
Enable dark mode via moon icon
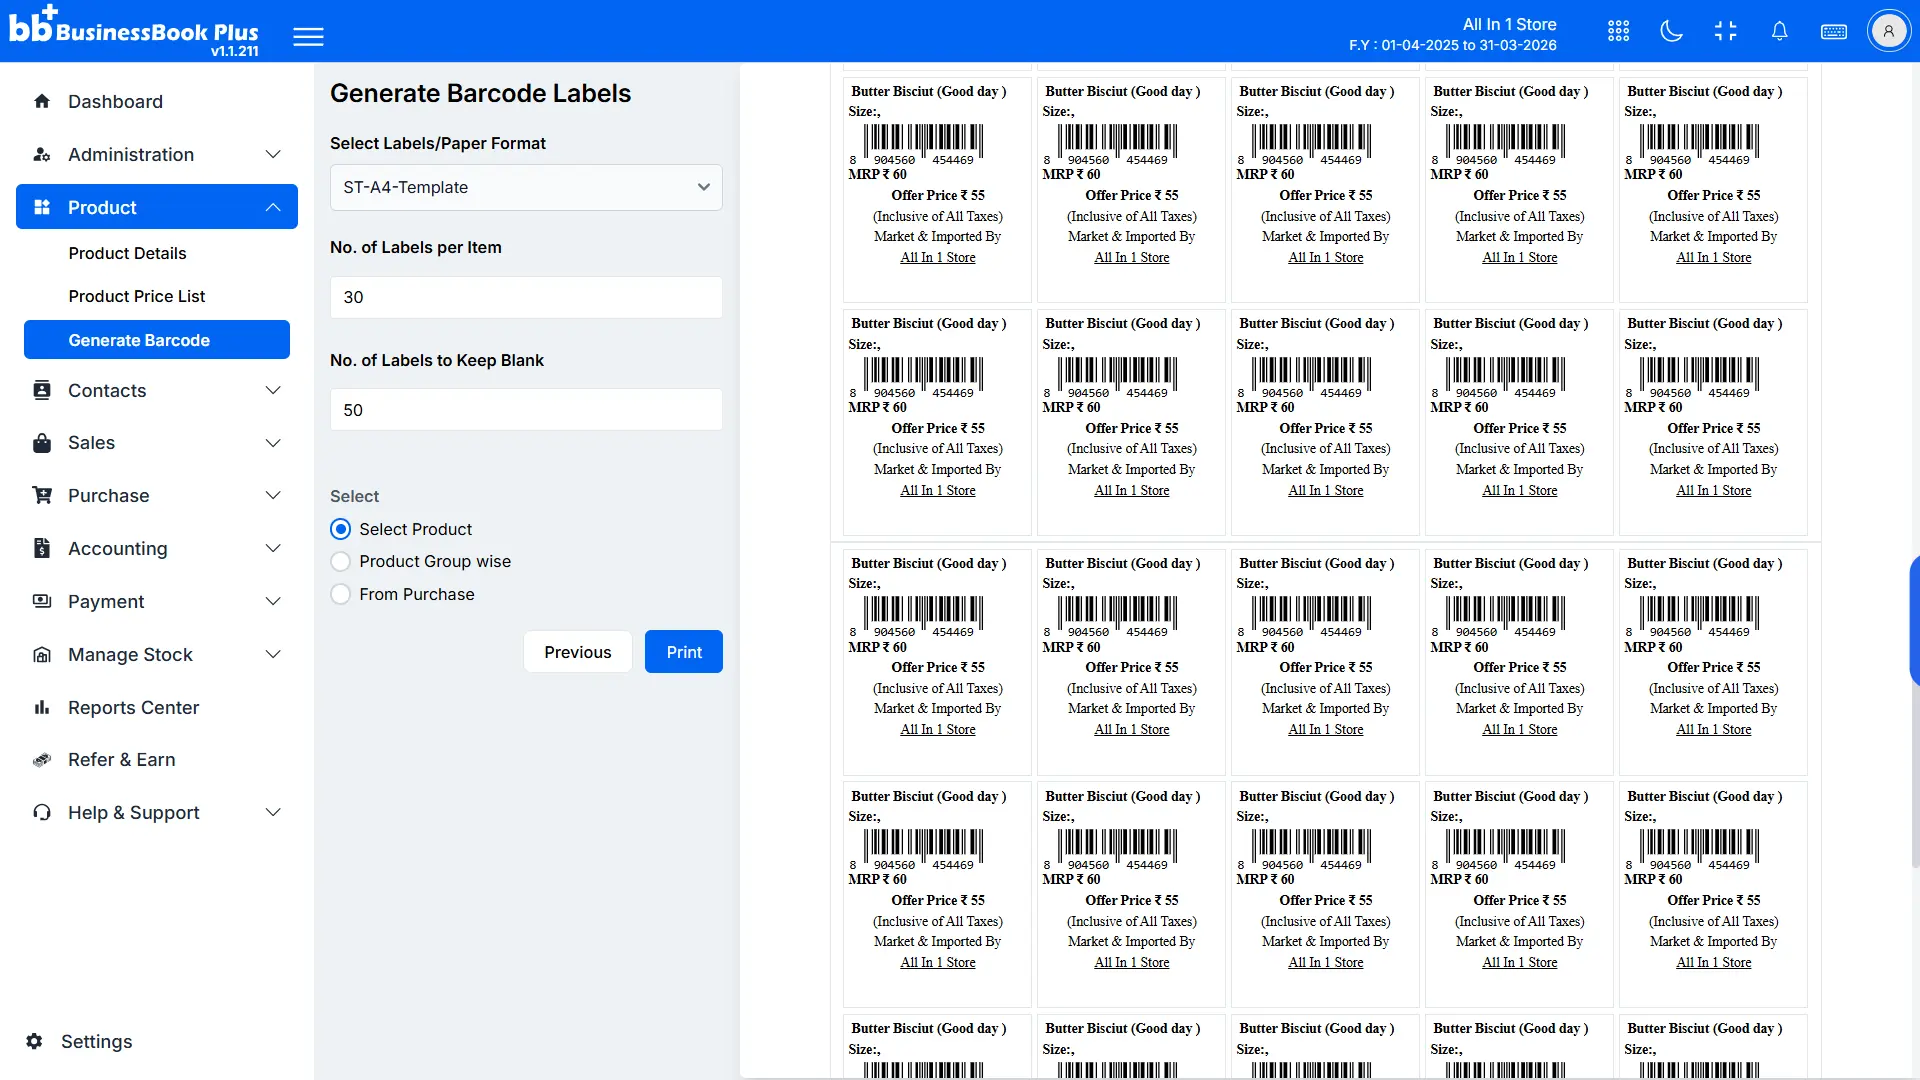pyautogui.click(x=1672, y=31)
